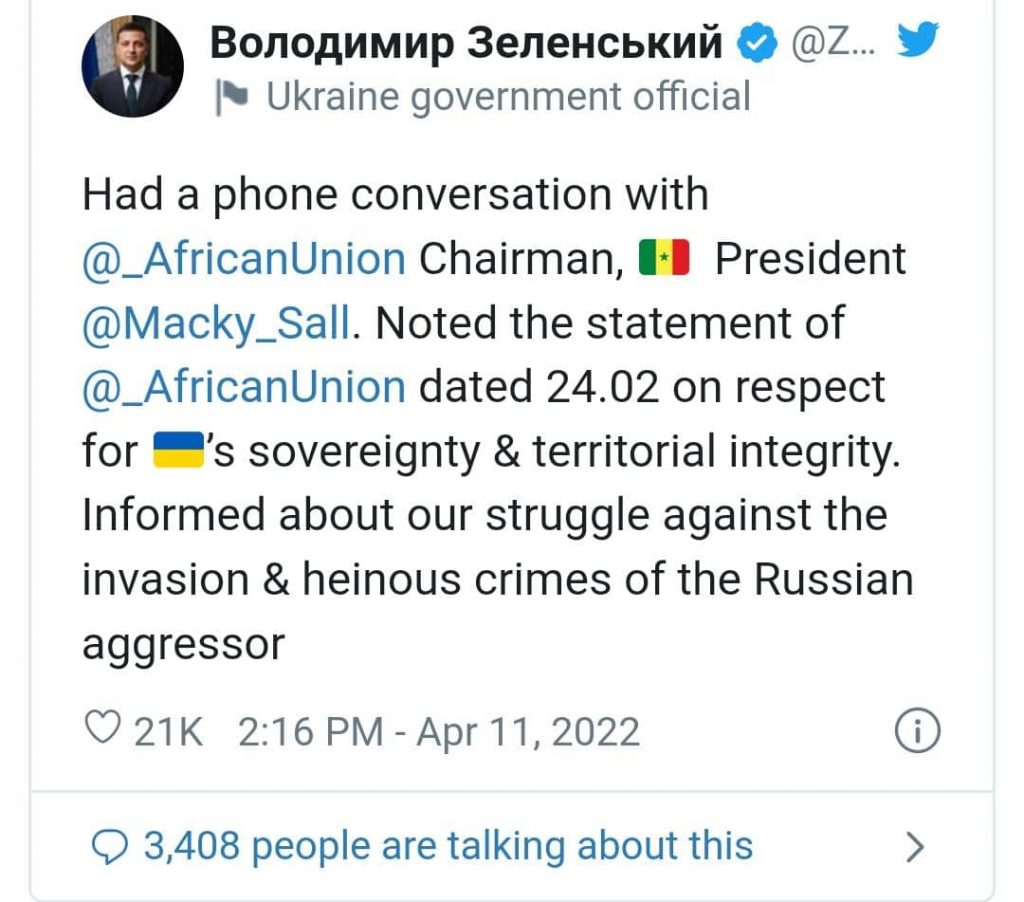Open Zelensky's profile picture
This screenshot has width=1024, height=902.
click(x=133, y=67)
